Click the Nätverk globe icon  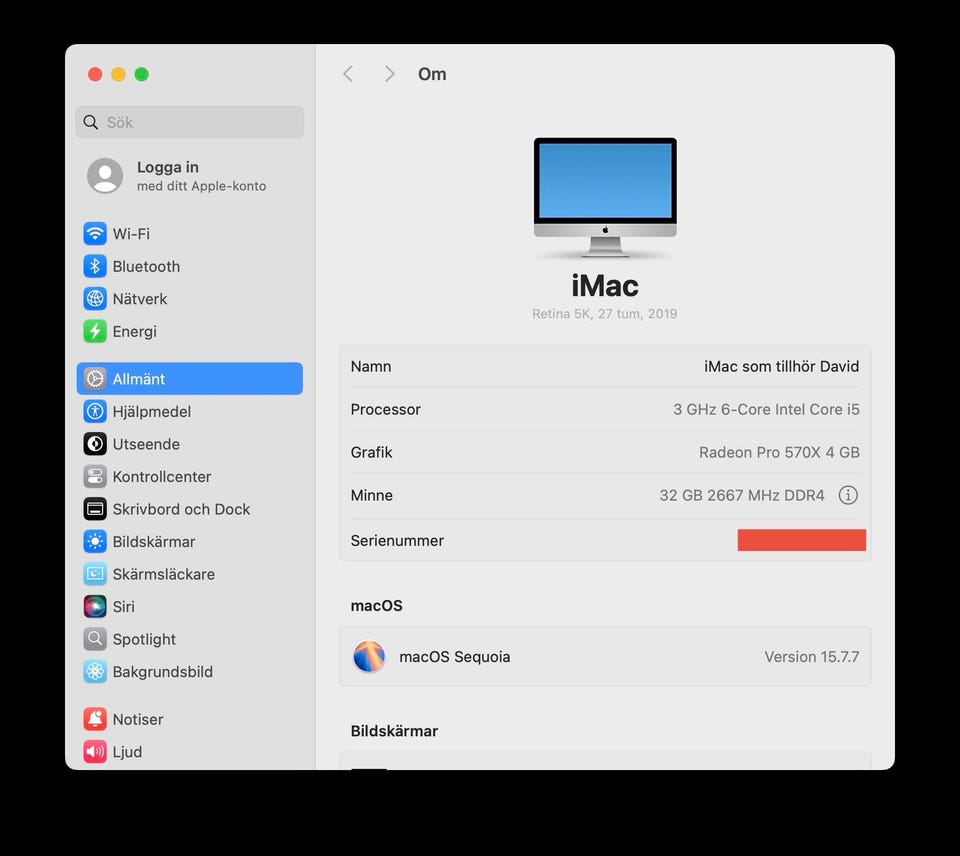point(95,298)
